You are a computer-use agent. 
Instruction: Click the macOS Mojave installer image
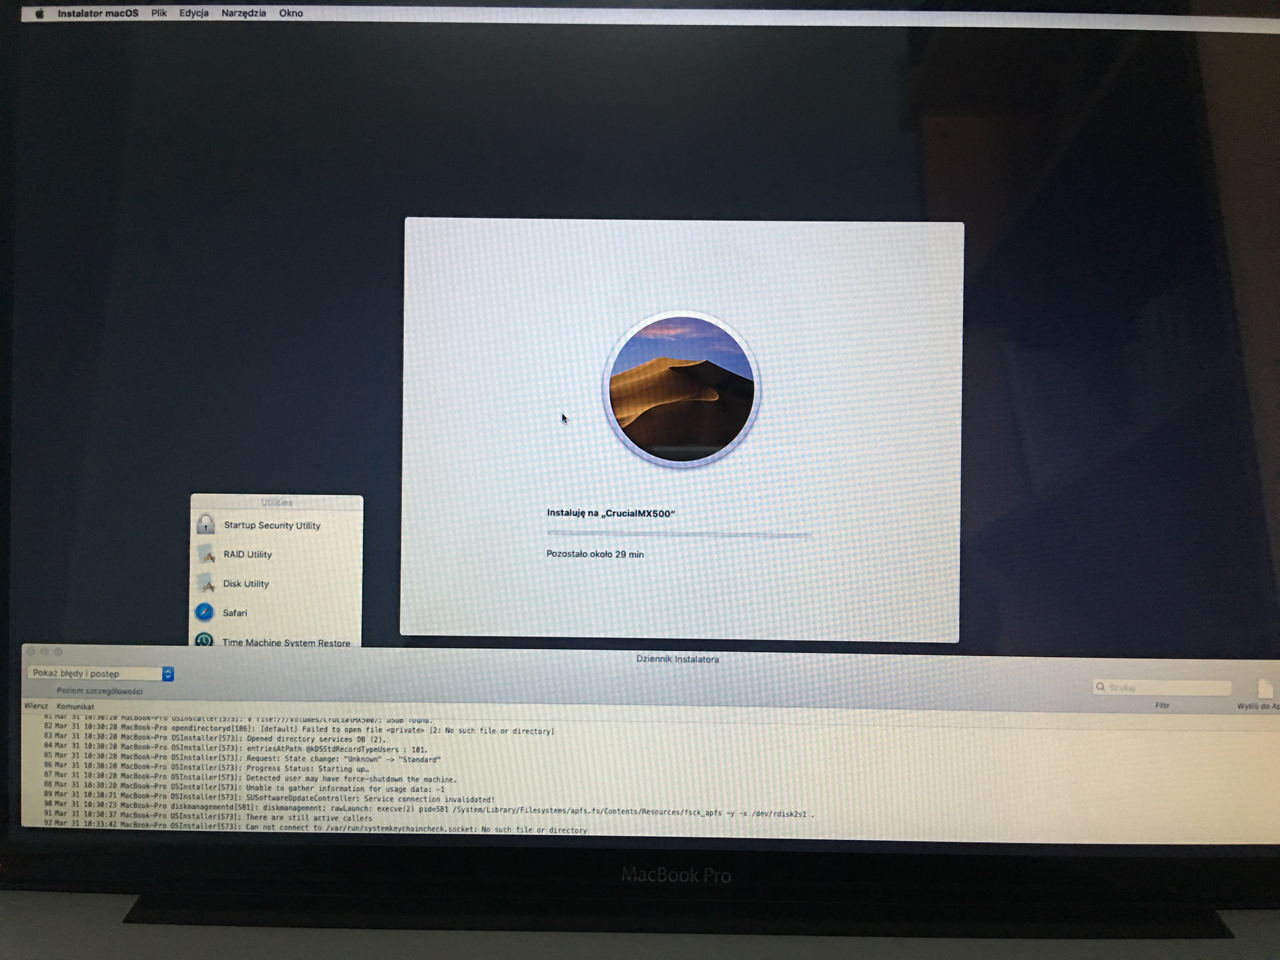click(681, 391)
